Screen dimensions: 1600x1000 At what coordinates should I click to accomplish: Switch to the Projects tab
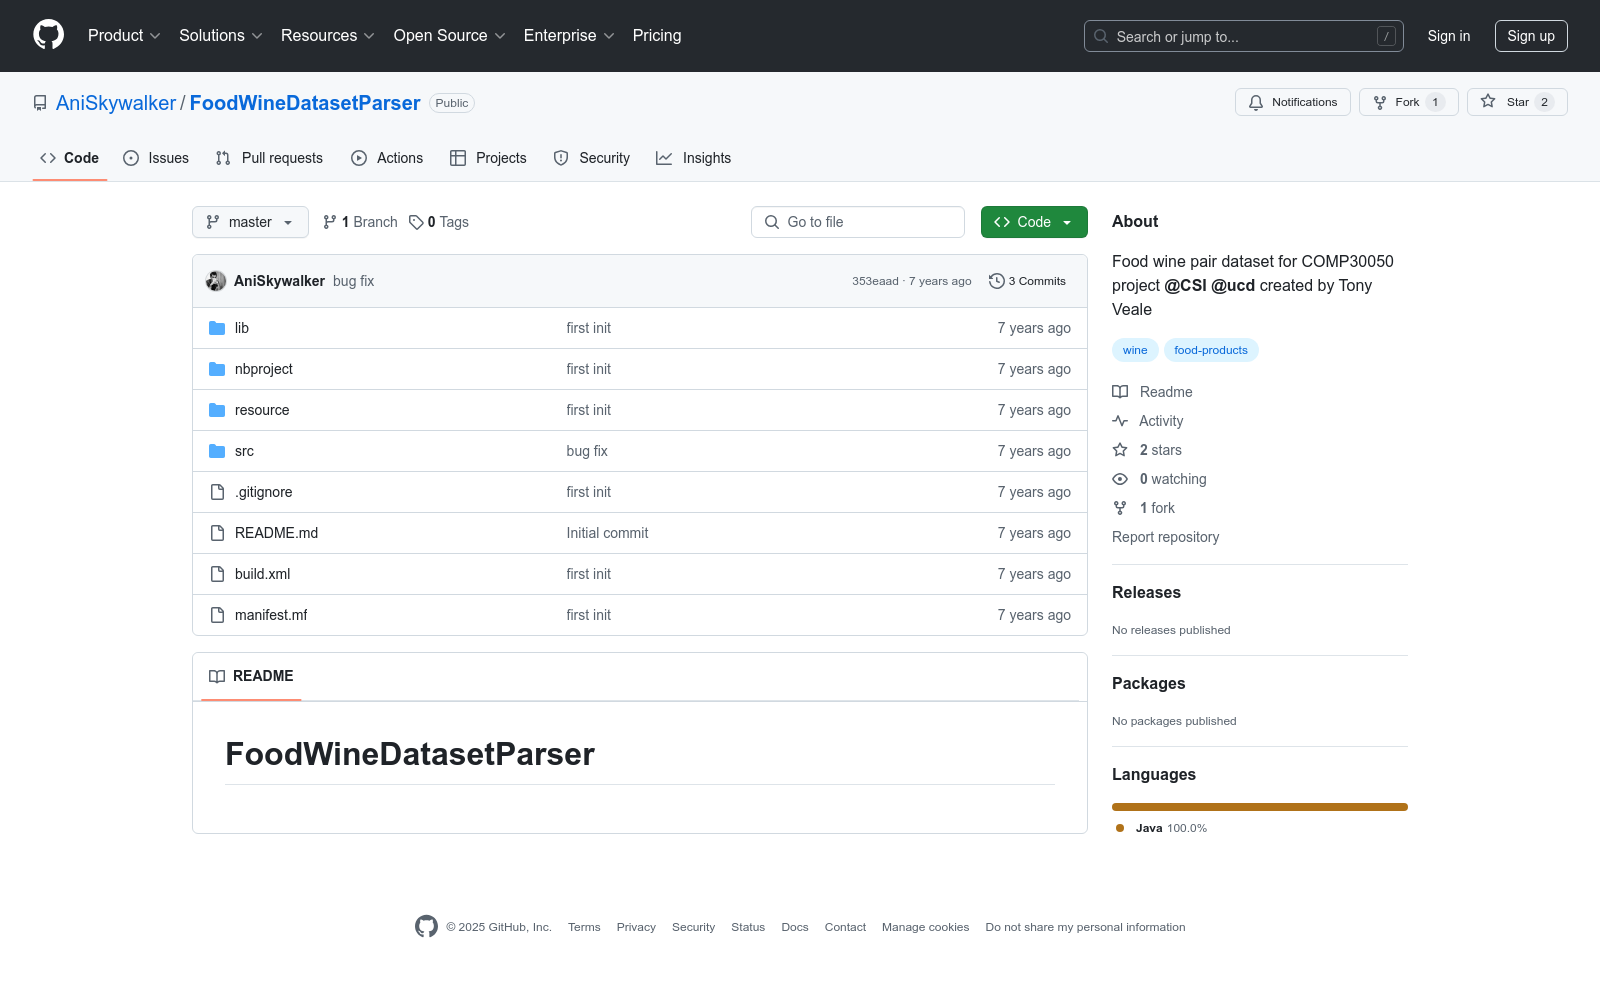point(488,158)
